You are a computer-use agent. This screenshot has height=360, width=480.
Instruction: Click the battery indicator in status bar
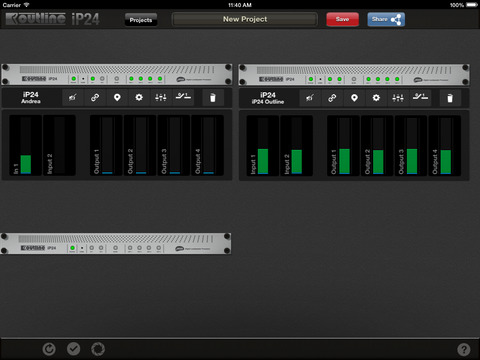[464, 5]
